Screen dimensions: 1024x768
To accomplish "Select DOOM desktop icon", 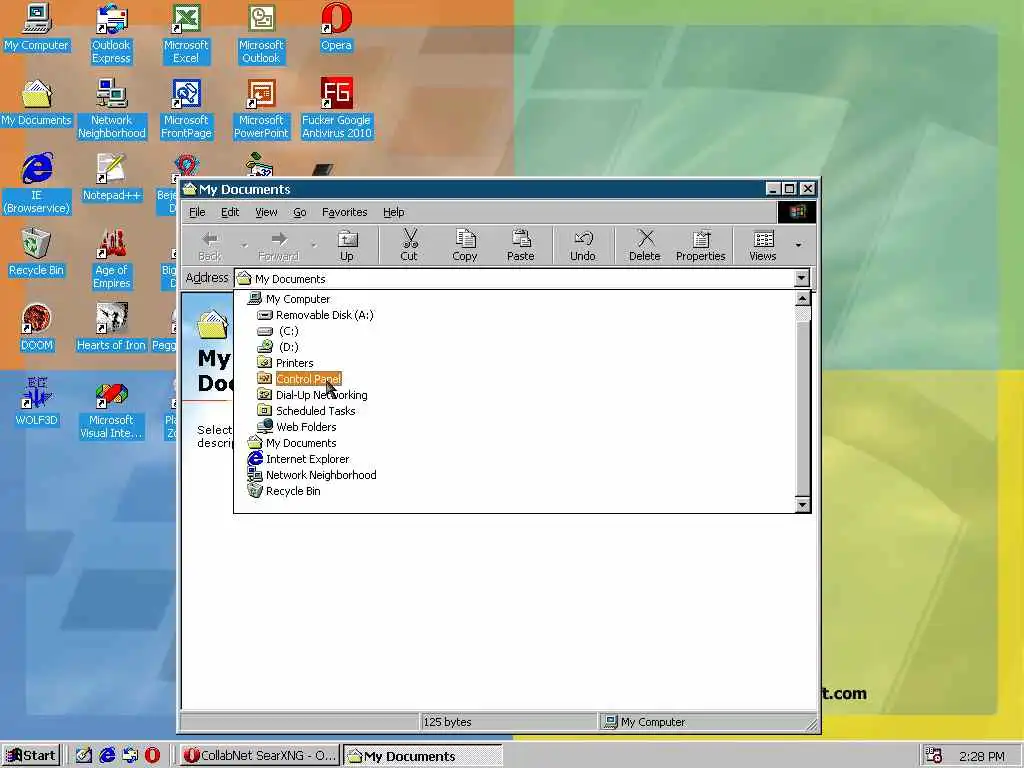I will point(36,328).
